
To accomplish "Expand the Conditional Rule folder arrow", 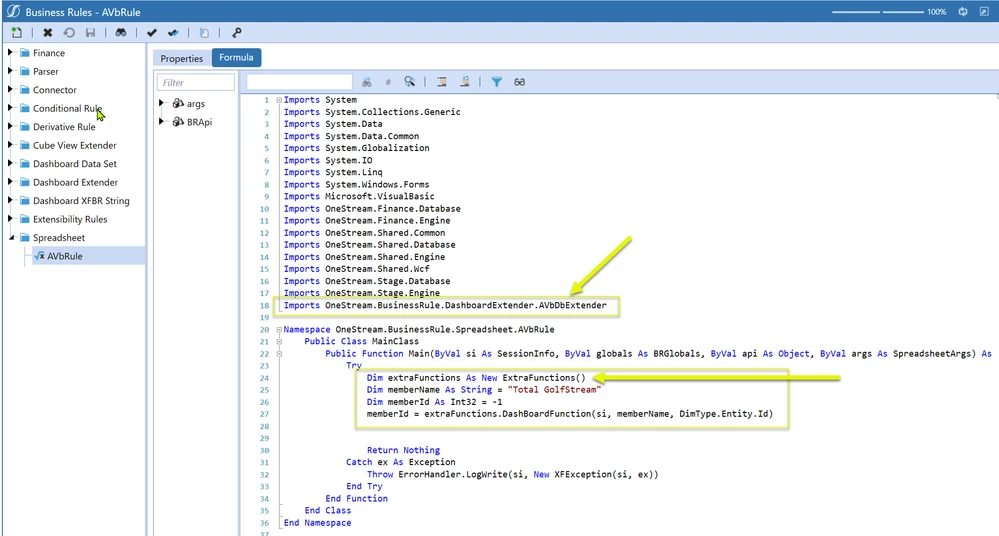I will 10,108.
